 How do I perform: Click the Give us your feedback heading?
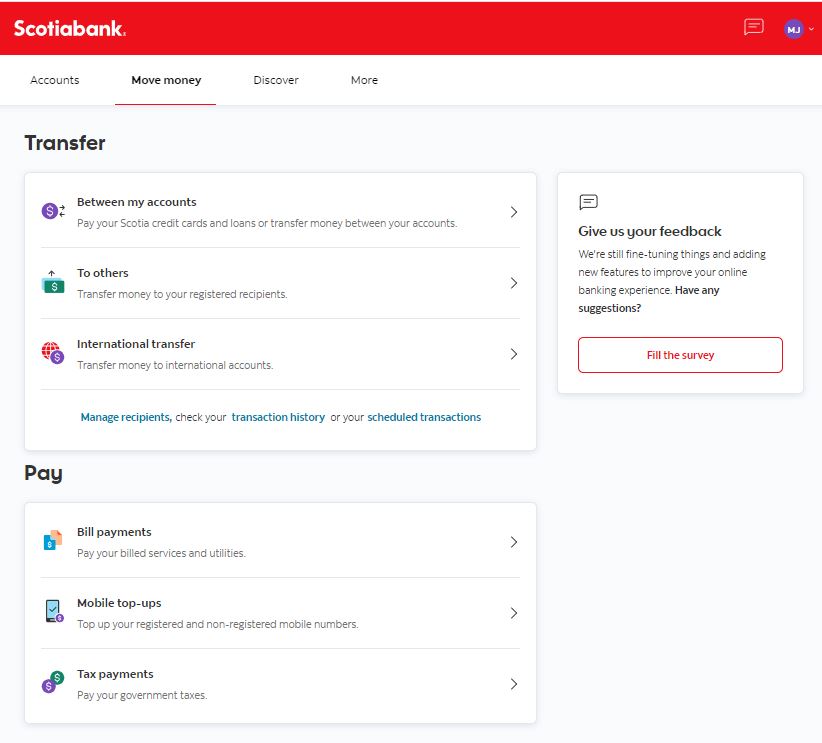coord(650,231)
